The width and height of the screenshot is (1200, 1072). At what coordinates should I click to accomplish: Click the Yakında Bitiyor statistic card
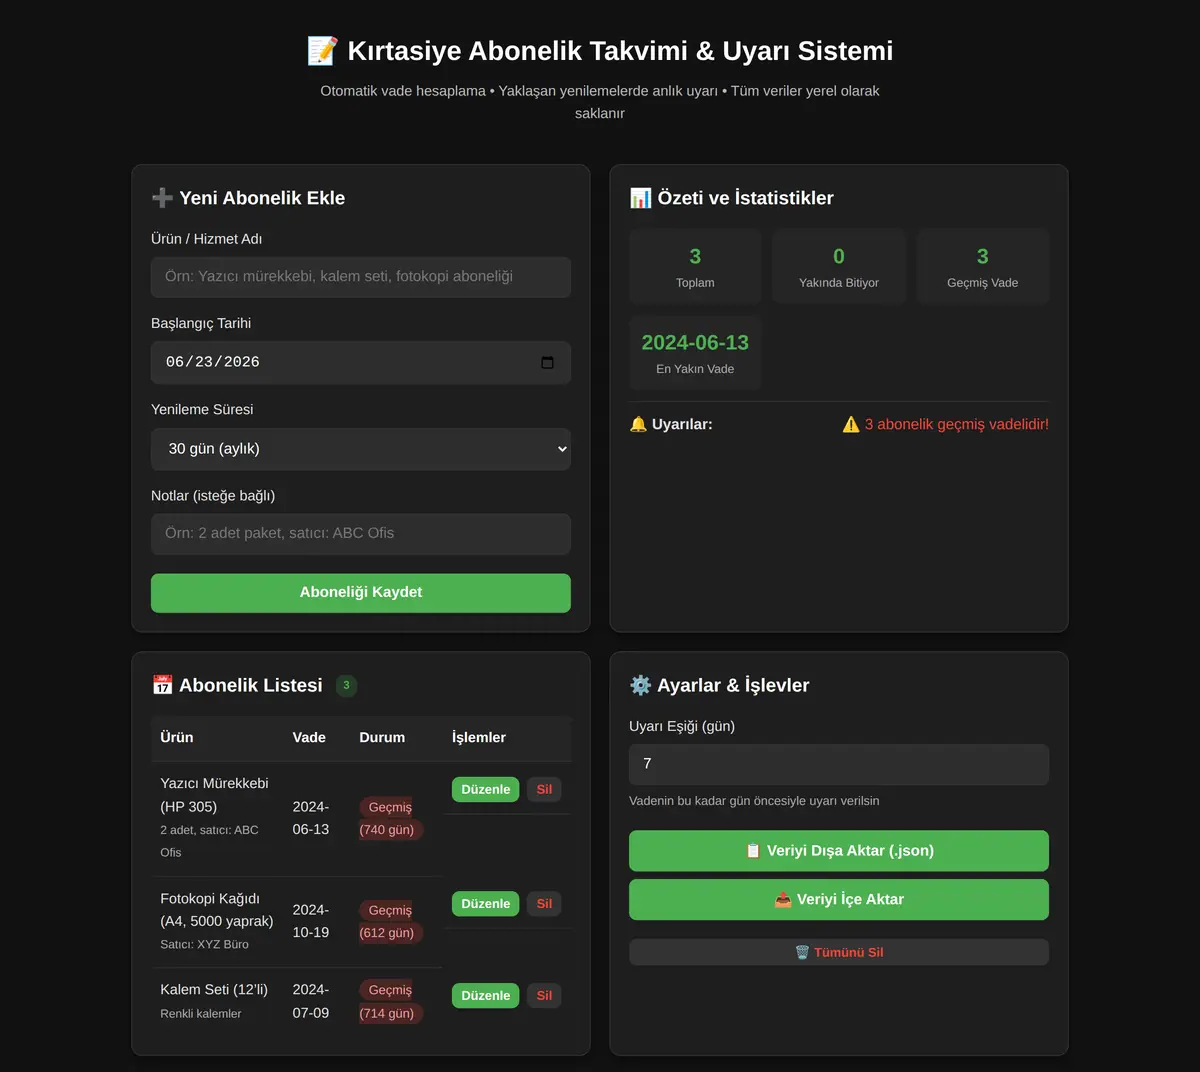point(839,266)
